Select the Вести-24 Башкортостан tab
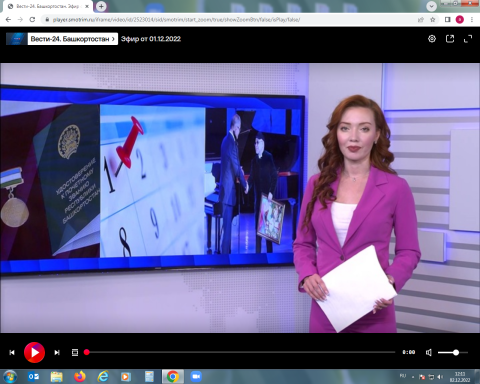The height and width of the screenshot is (384, 480). click(x=48, y=6)
